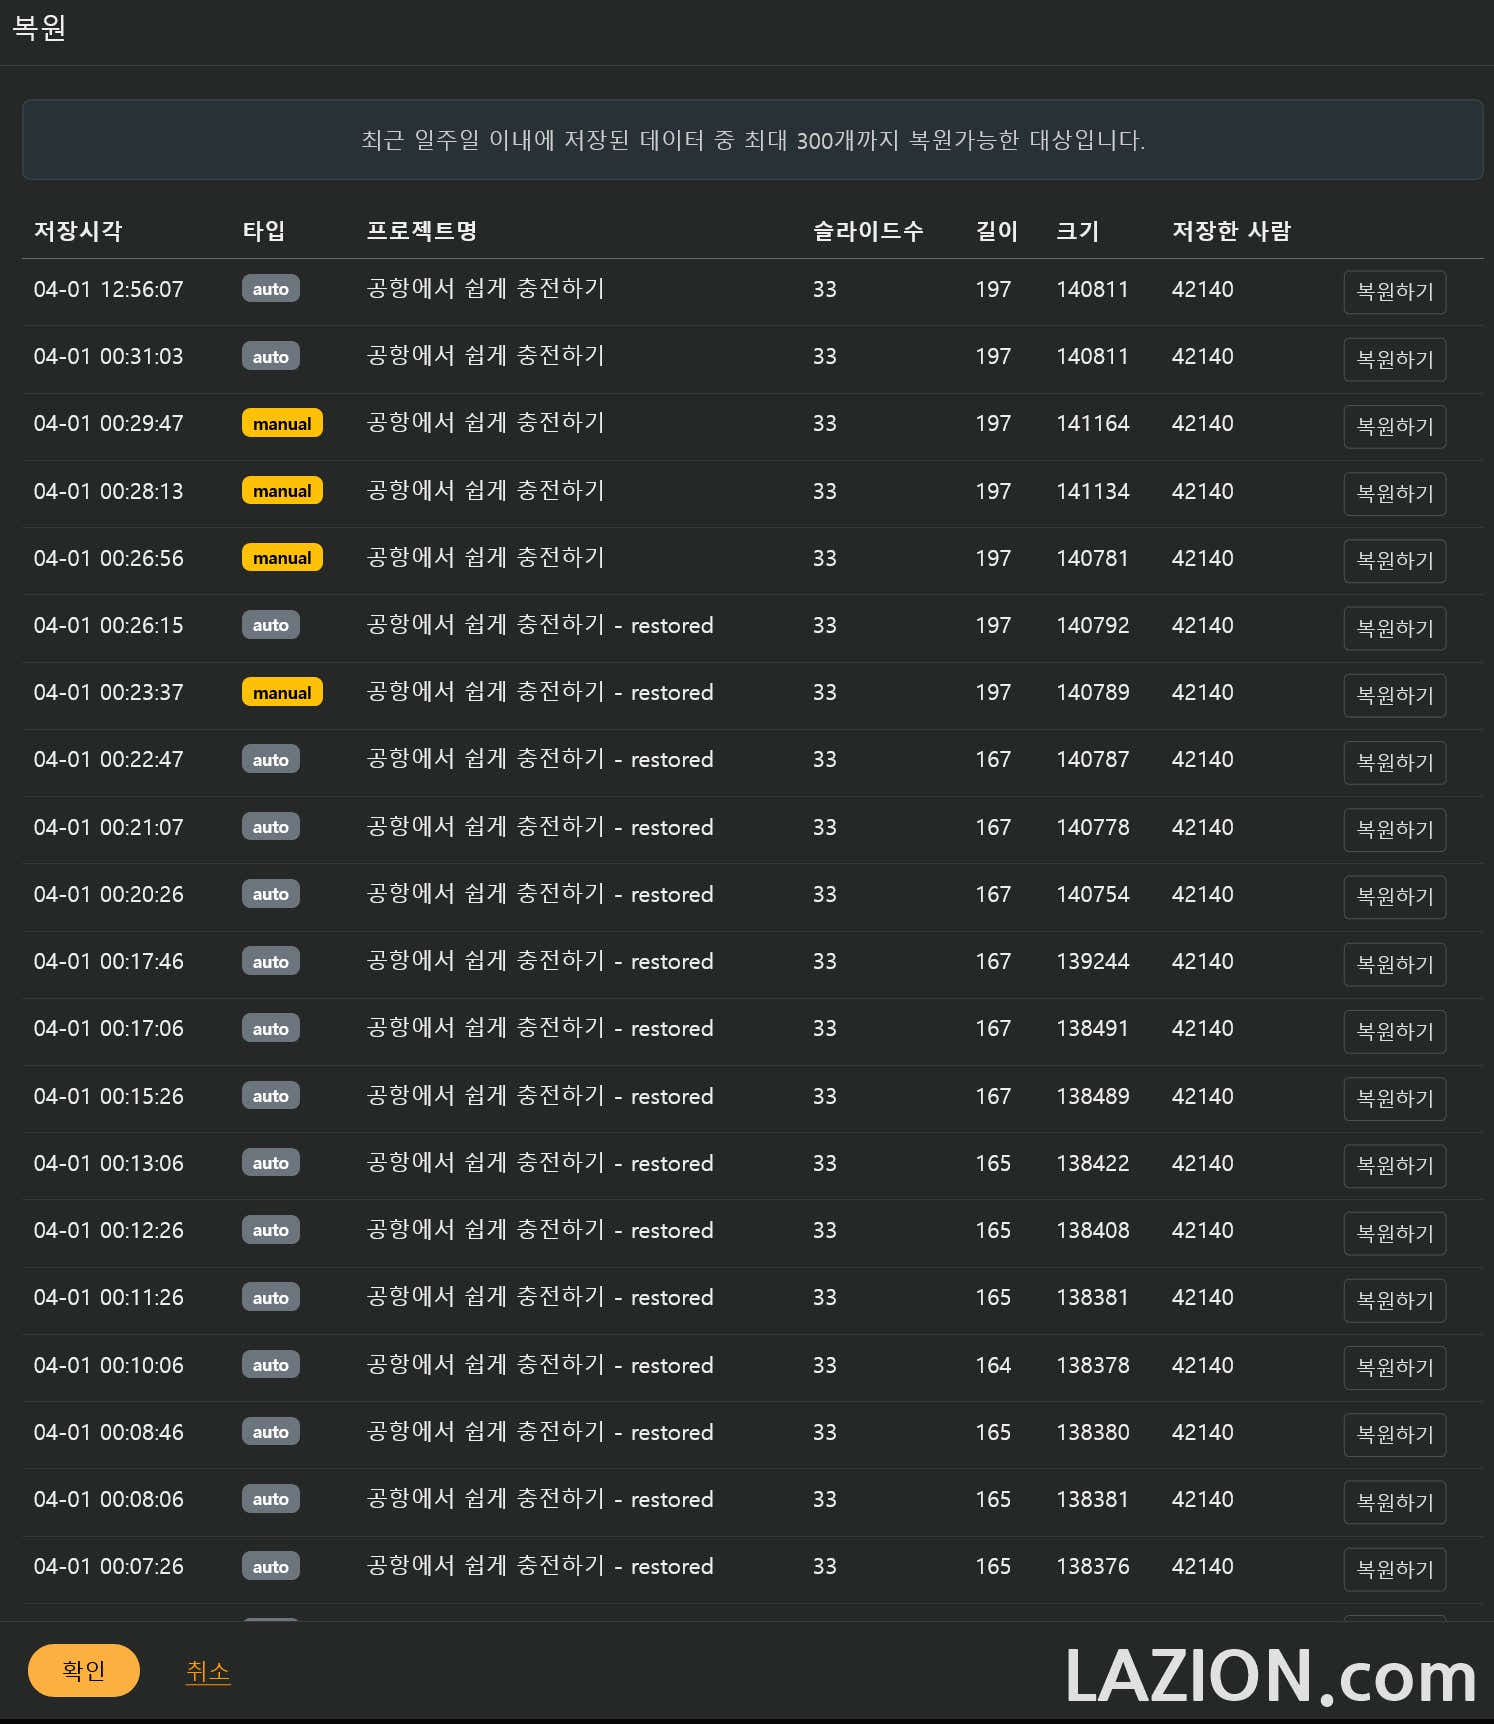The image size is (1494, 1724).
Task: Click size value 141134
Action: pyautogui.click(x=1093, y=491)
